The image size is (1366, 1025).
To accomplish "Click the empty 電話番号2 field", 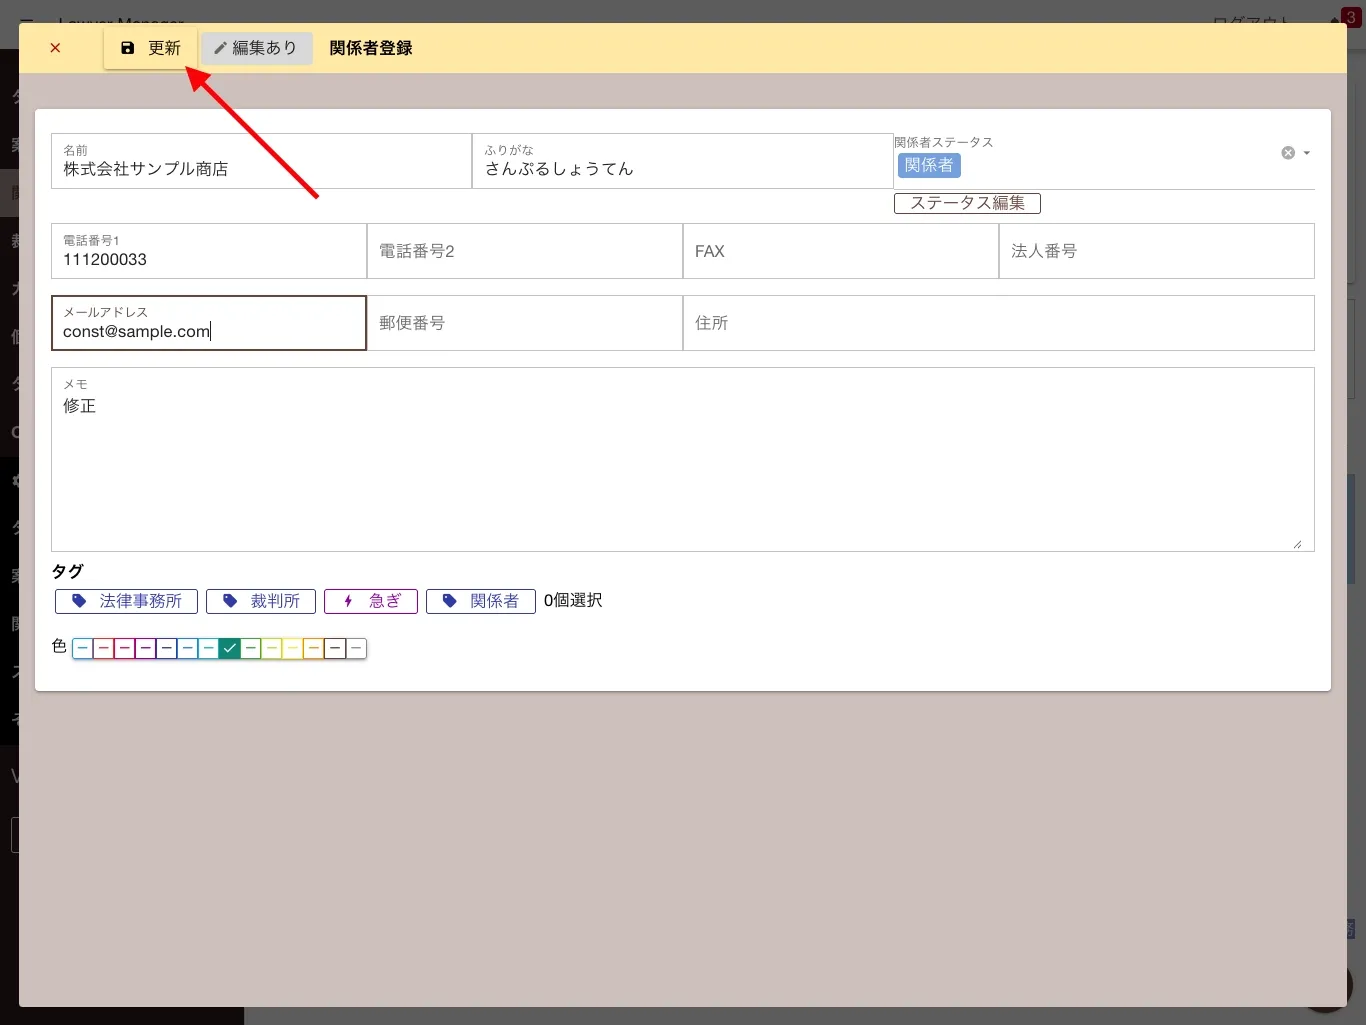I will [525, 251].
